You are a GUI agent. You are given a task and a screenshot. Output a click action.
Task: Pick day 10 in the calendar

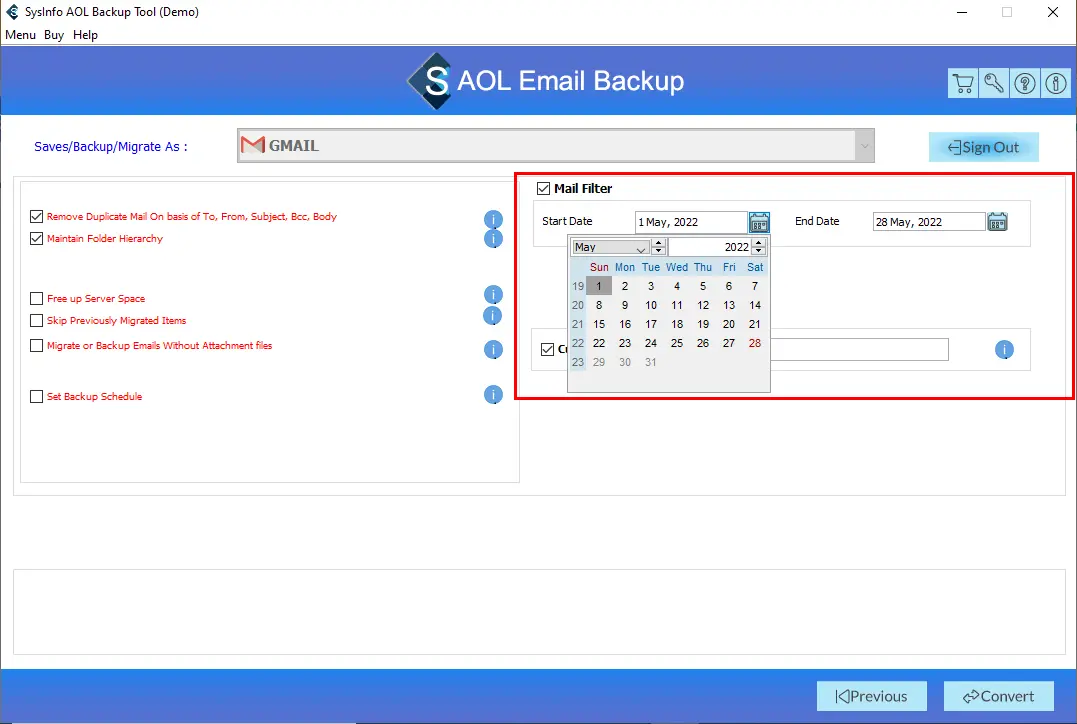pyautogui.click(x=651, y=305)
